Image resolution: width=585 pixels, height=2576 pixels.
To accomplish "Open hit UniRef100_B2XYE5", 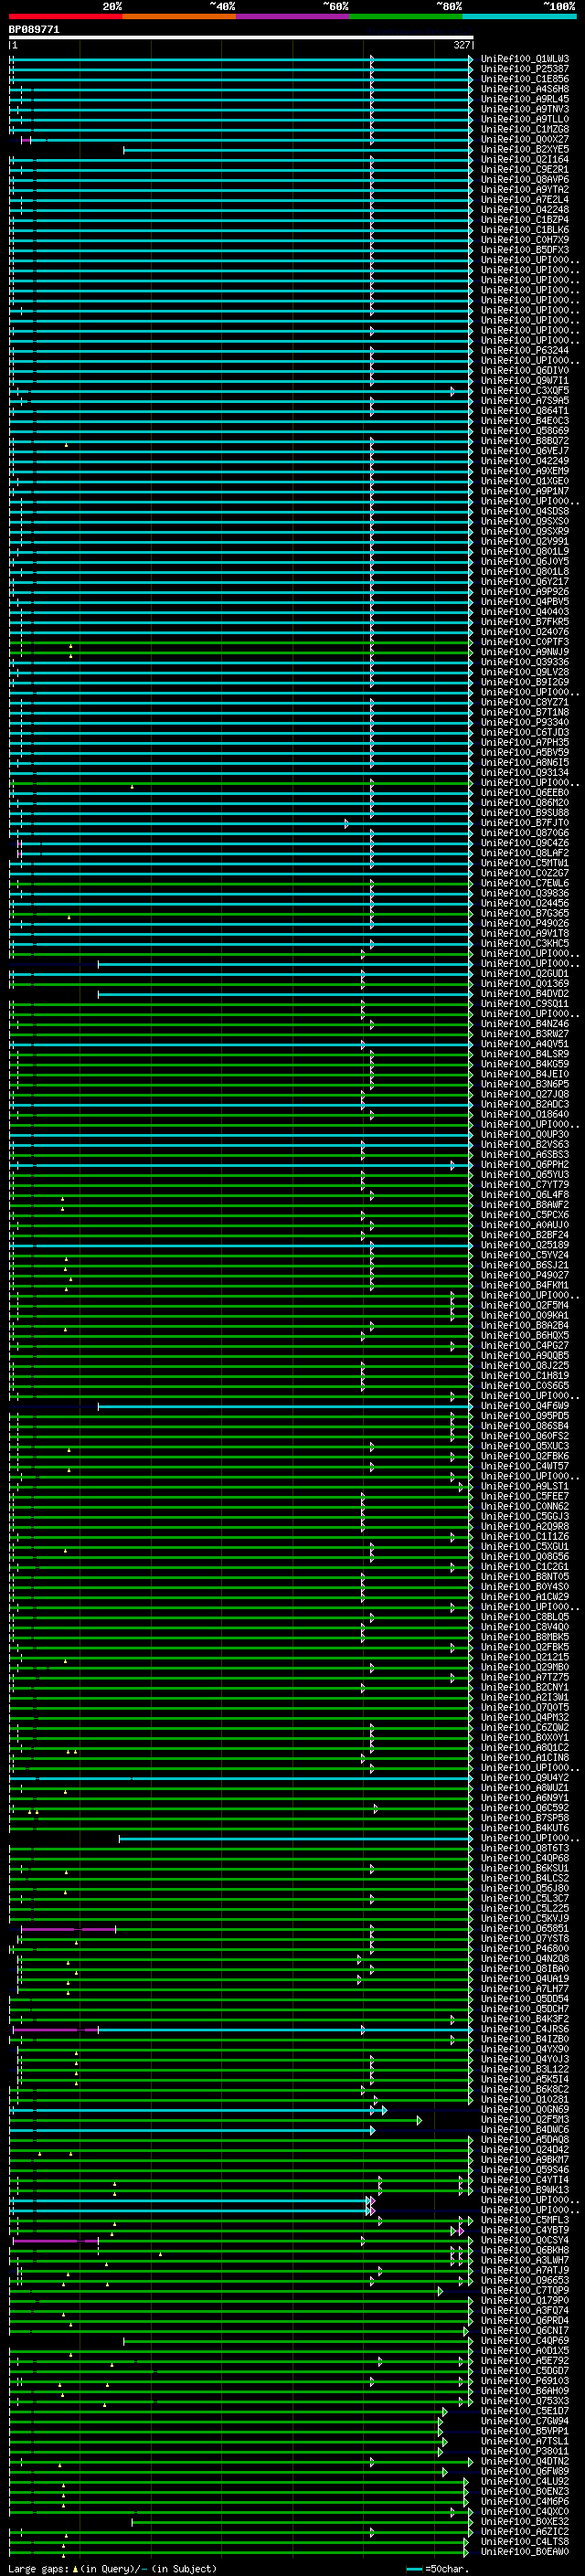I will 524,149.
